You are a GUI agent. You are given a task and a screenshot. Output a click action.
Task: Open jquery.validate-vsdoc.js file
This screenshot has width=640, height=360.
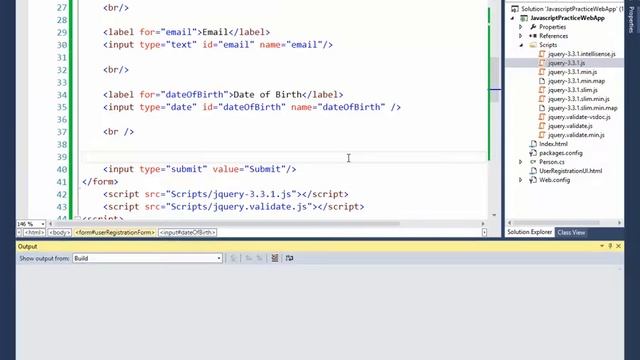click(579, 117)
